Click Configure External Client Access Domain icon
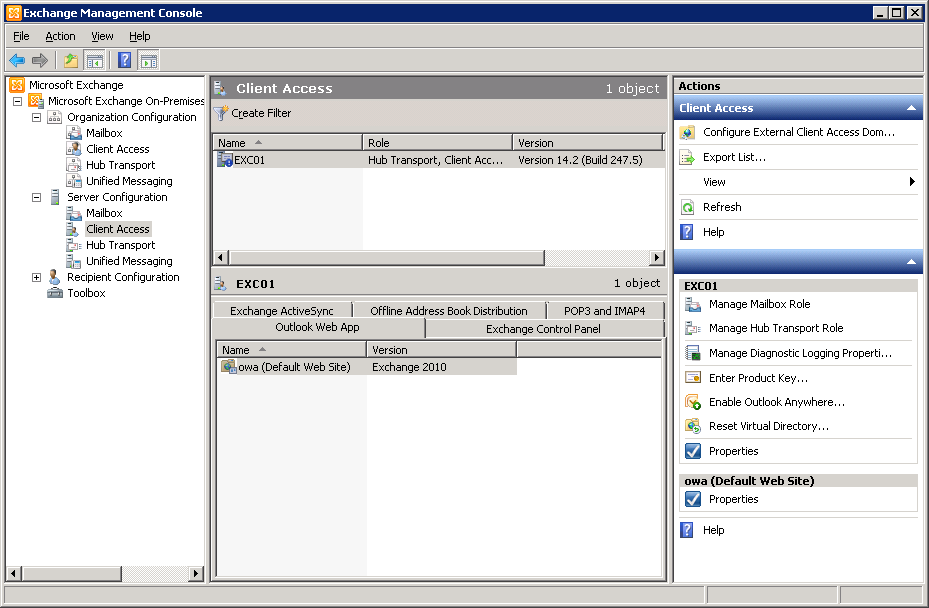 point(687,132)
